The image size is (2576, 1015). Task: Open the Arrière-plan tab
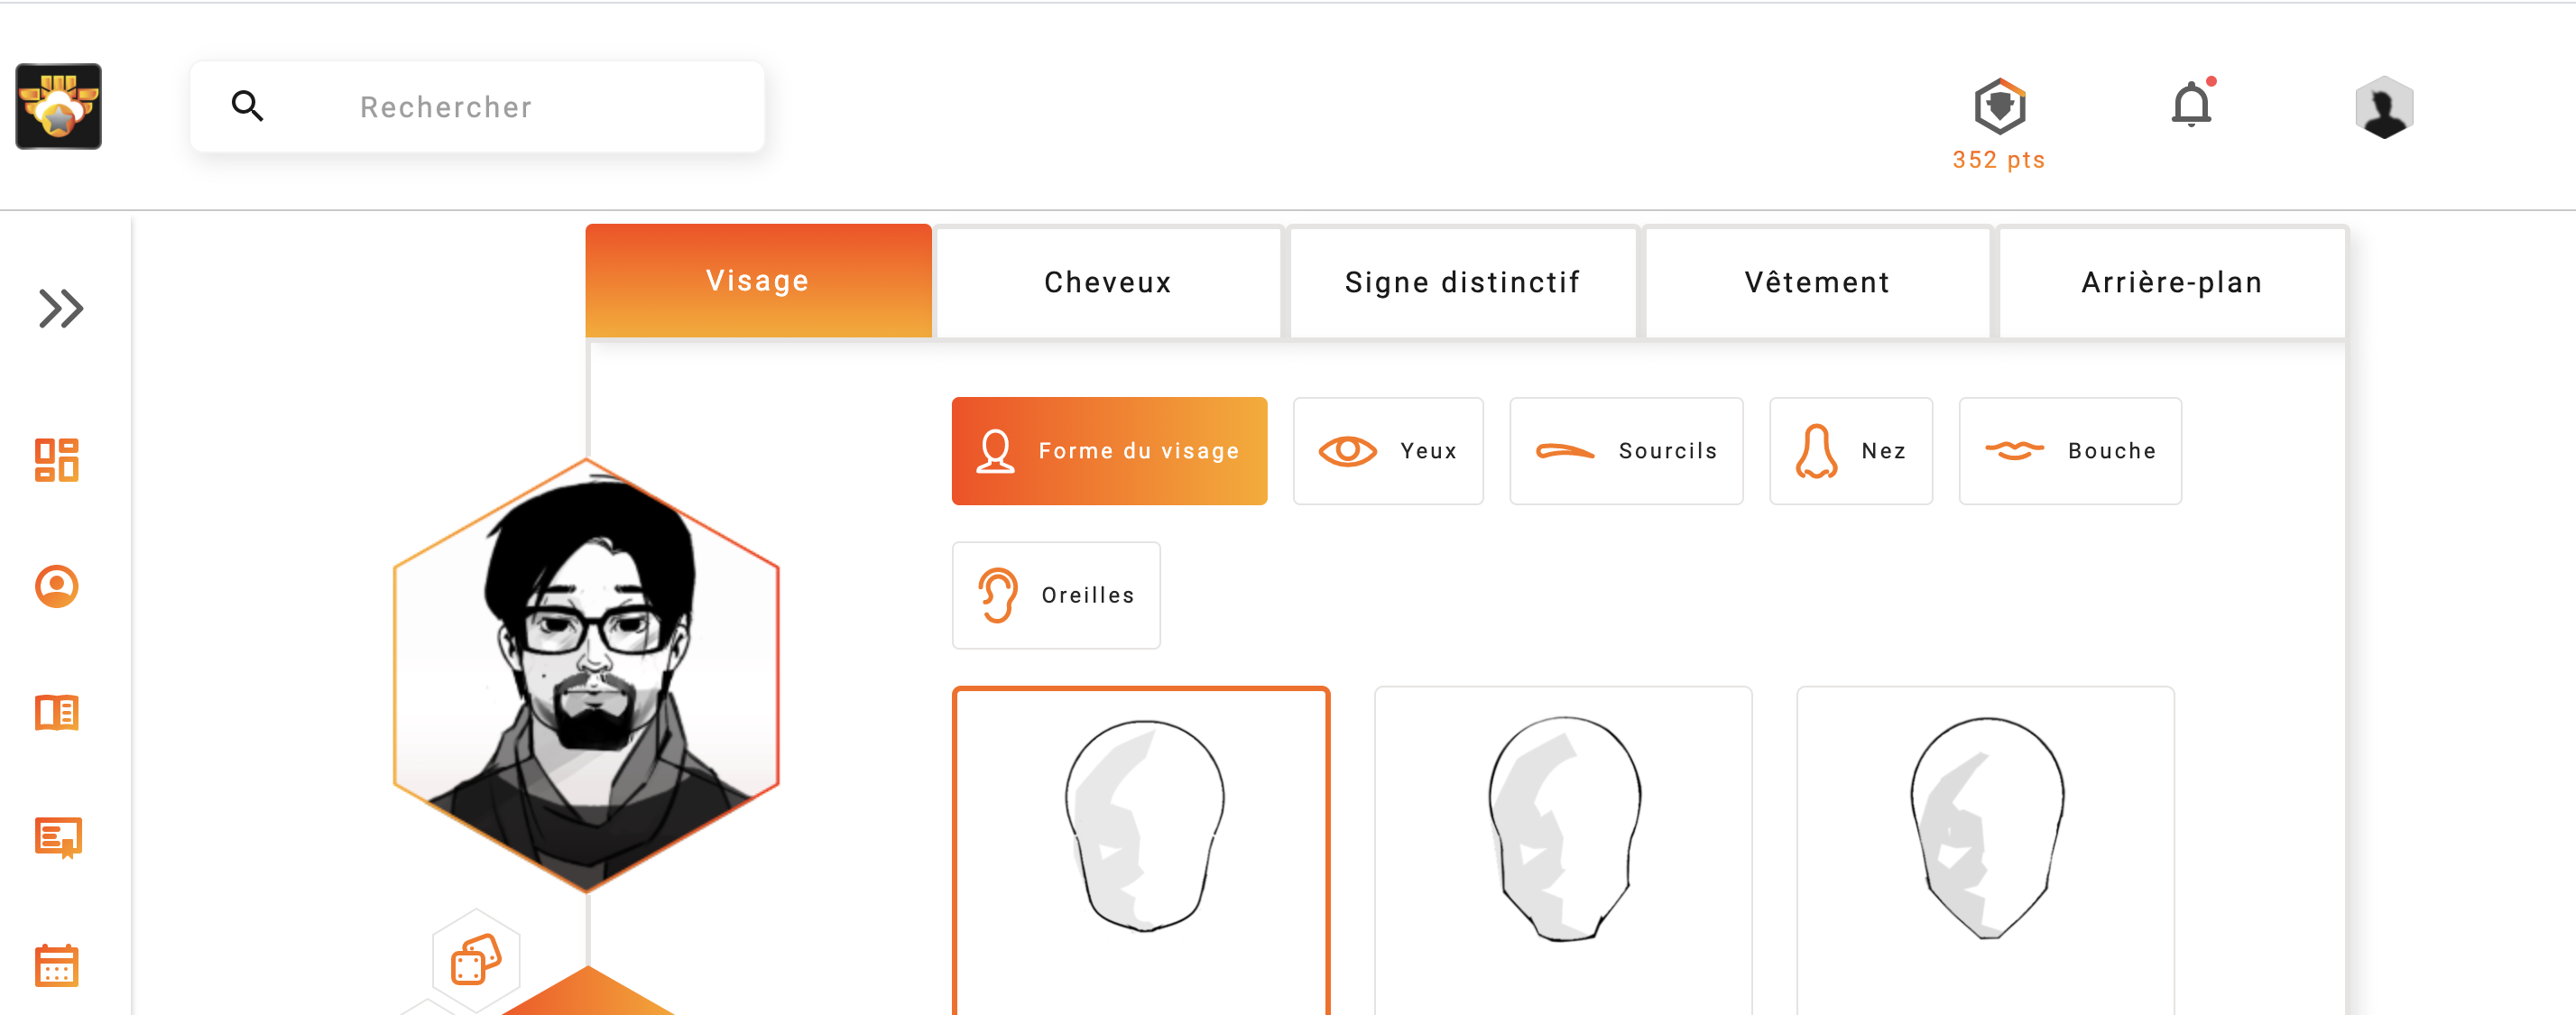click(x=2171, y=283)
